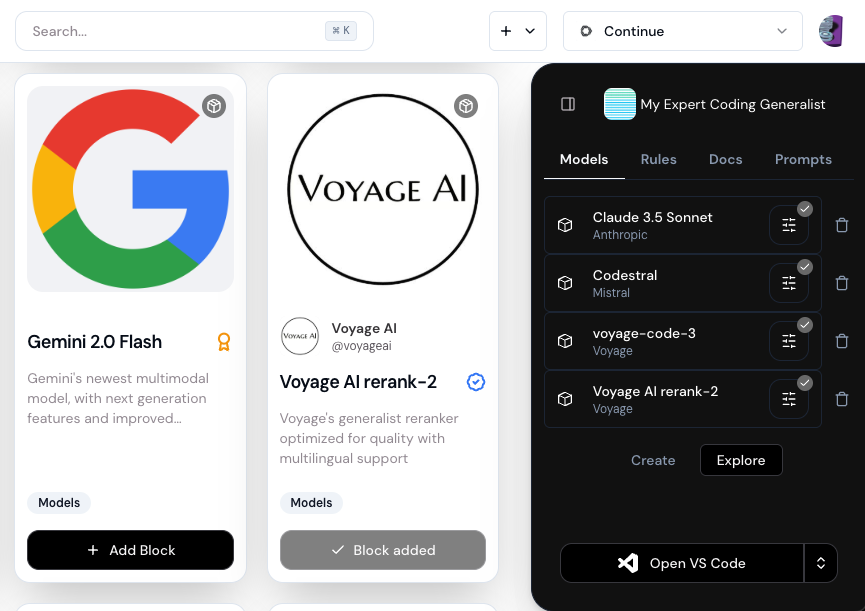Switch to the Prompts tab
The width and height of the screenshot is (865, 611).
[x=803, y=159]
